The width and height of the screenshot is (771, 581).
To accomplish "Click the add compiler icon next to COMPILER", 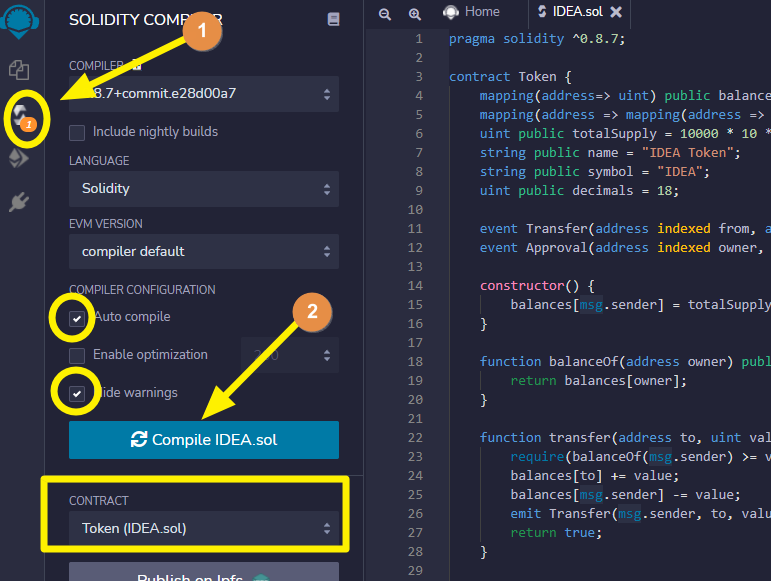I will tap(137, 65).
